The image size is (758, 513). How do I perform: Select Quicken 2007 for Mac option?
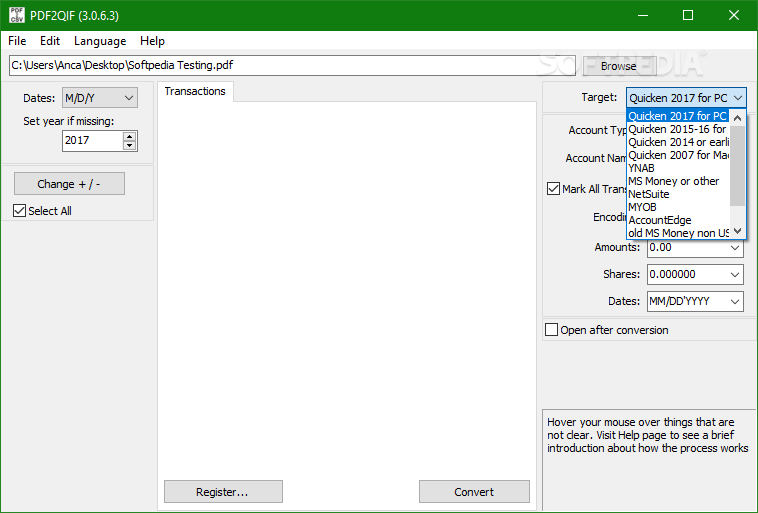[x=678, y=155]
